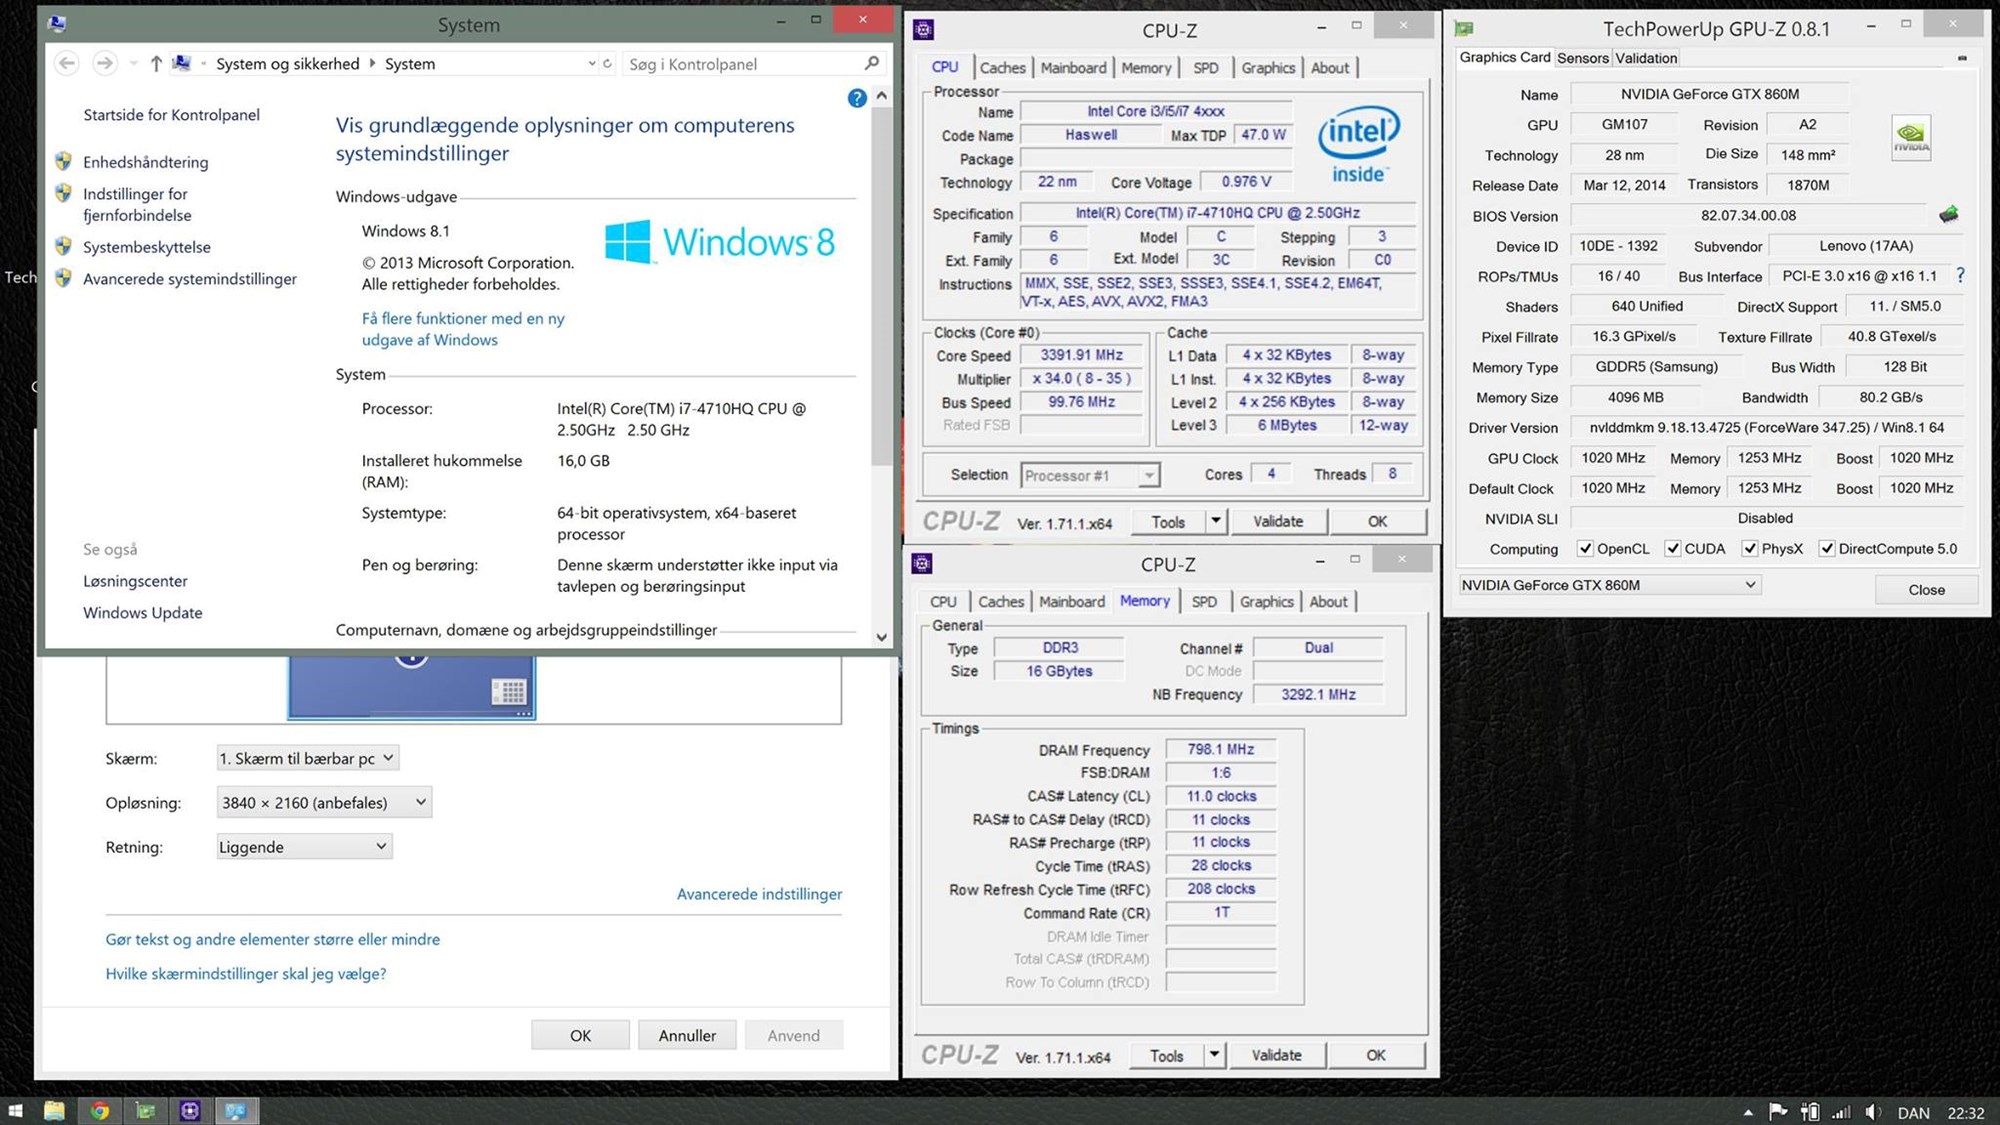Show hidden tray icons arrow
This screenshot has width=2000, height=1125.
click(x=1748, y=1112)
